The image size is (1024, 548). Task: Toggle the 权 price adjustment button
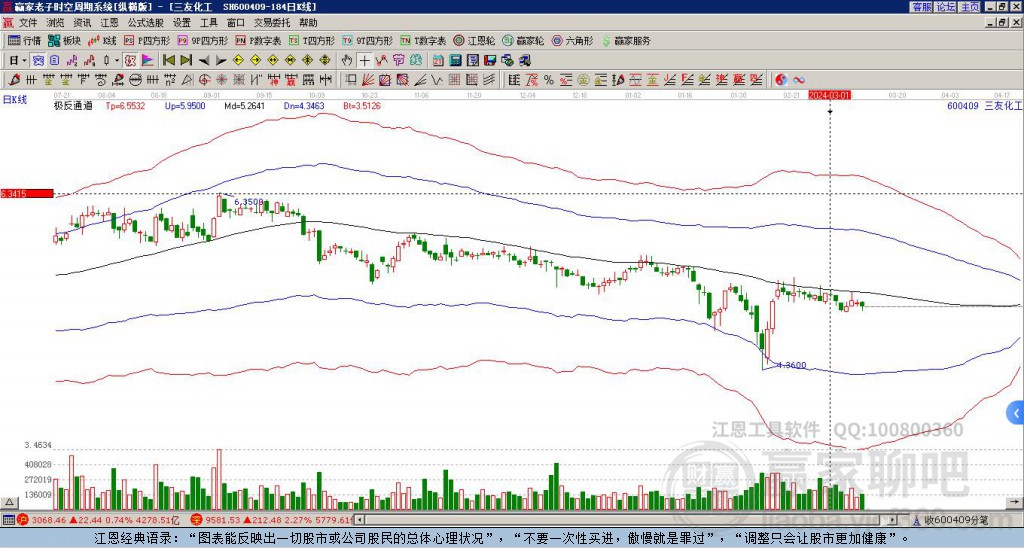click(130, 61)
